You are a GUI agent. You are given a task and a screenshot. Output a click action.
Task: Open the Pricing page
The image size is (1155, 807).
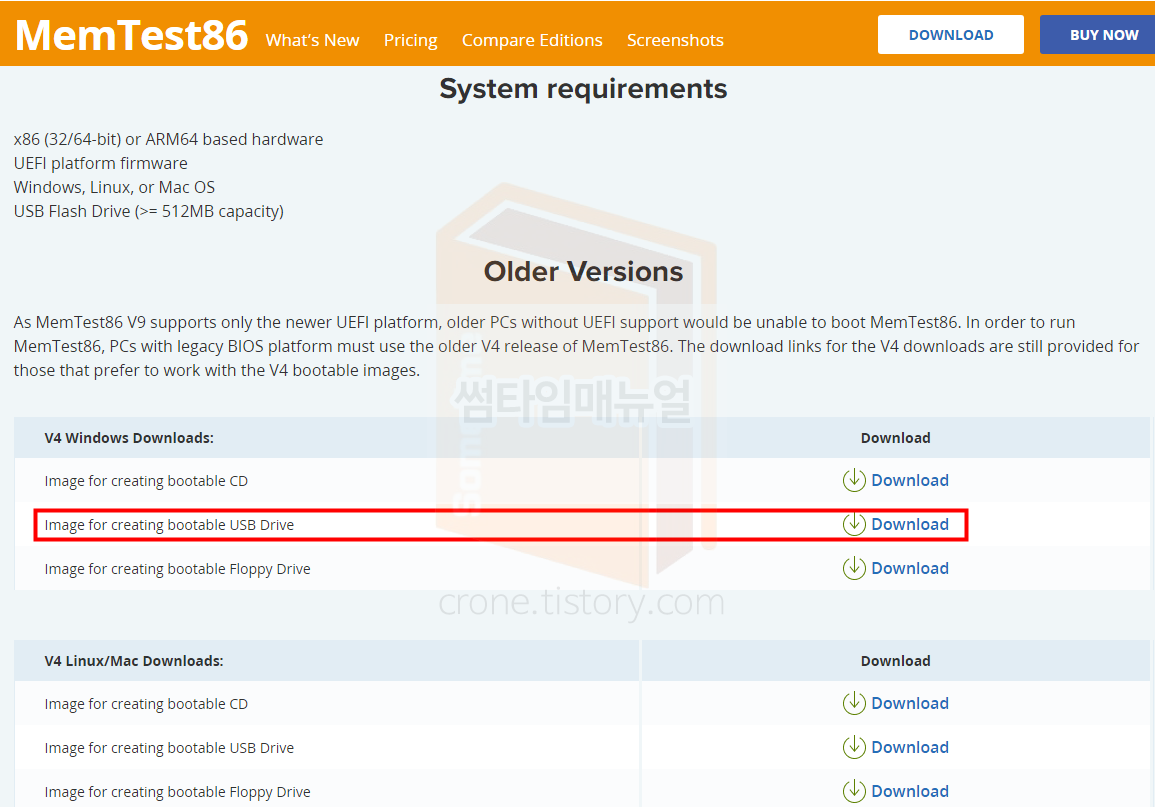click(x=410, y=40)
